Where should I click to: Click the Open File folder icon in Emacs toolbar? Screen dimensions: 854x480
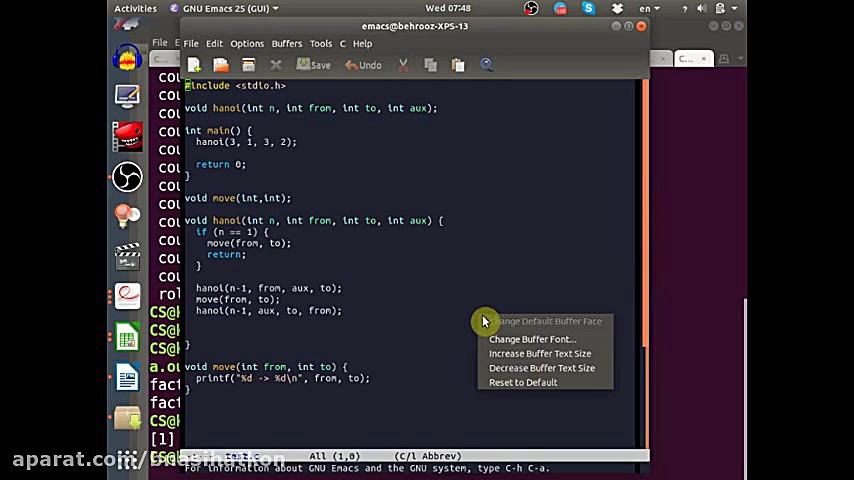[x=221, y=65]
